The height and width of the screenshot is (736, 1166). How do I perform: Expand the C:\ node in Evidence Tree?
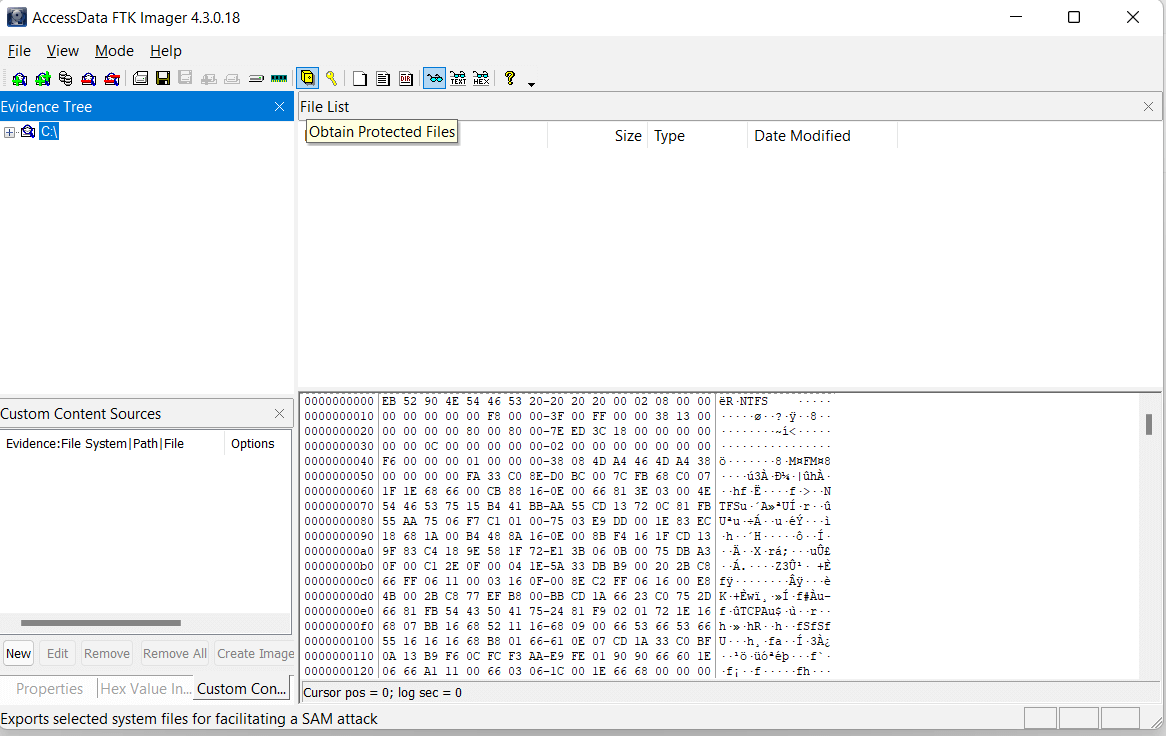pyautogui.click(x=9, y=132)
